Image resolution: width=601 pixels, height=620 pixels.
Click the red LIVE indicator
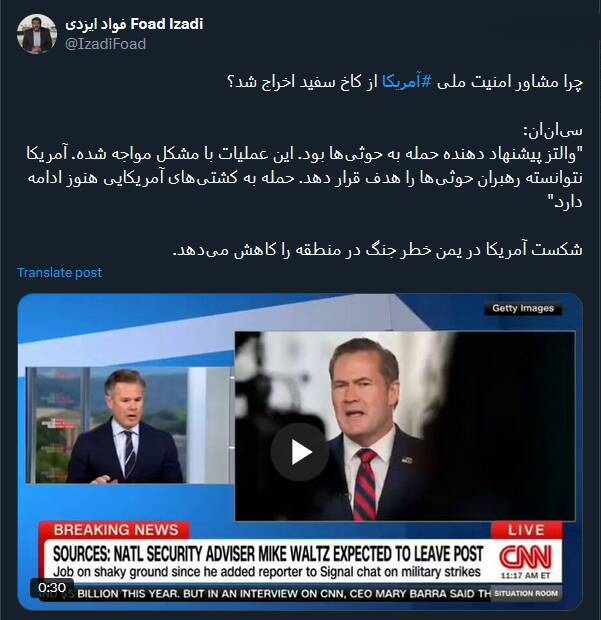(x=526, y=530)
